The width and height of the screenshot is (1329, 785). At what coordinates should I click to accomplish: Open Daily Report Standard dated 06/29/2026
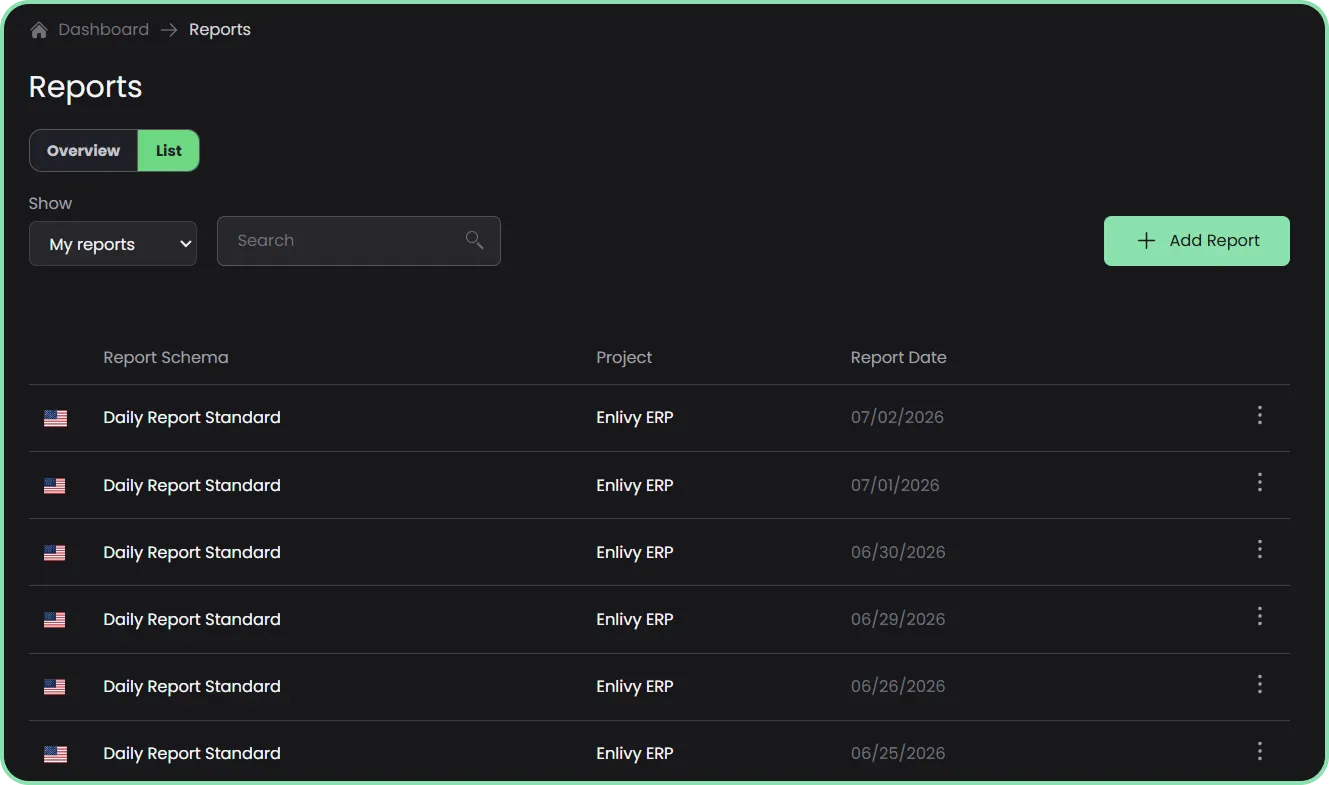click(x=192, y=619)
